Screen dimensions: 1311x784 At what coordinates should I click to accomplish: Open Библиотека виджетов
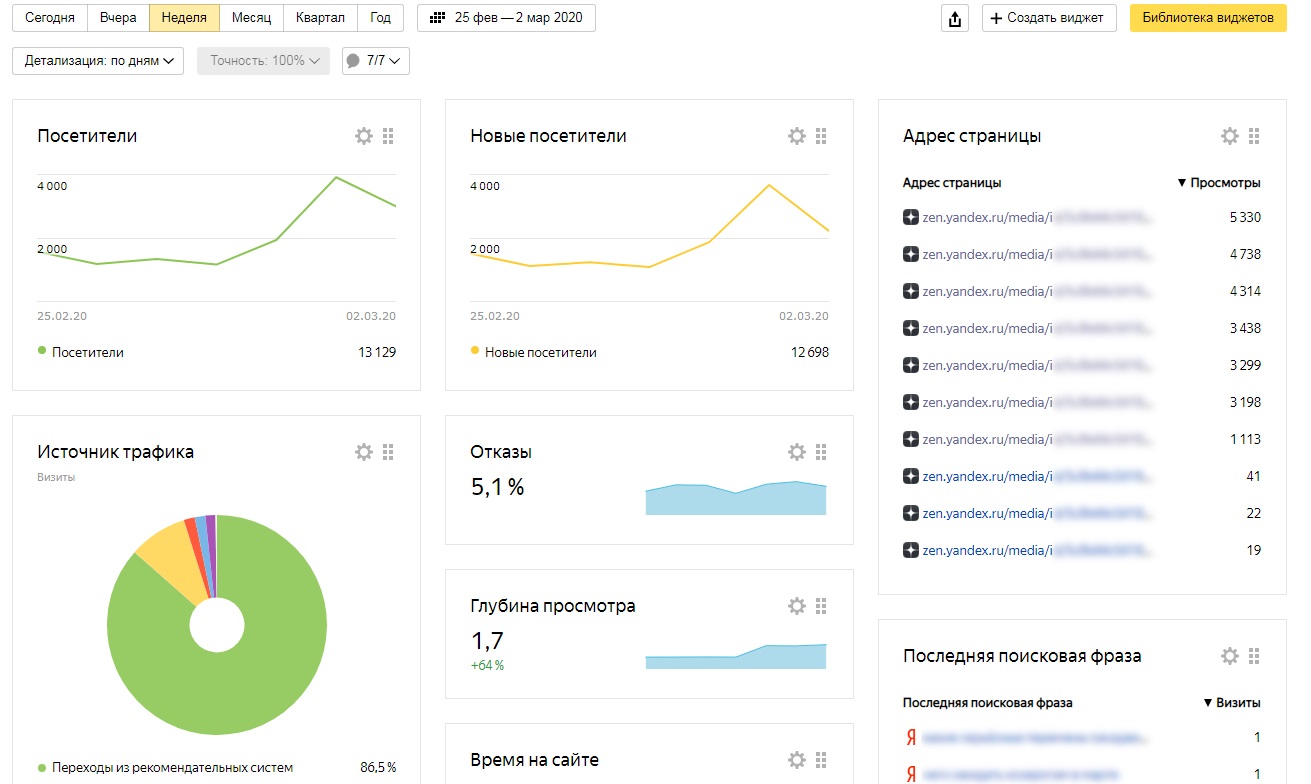pyautogui.click(x=1208, y=18)
